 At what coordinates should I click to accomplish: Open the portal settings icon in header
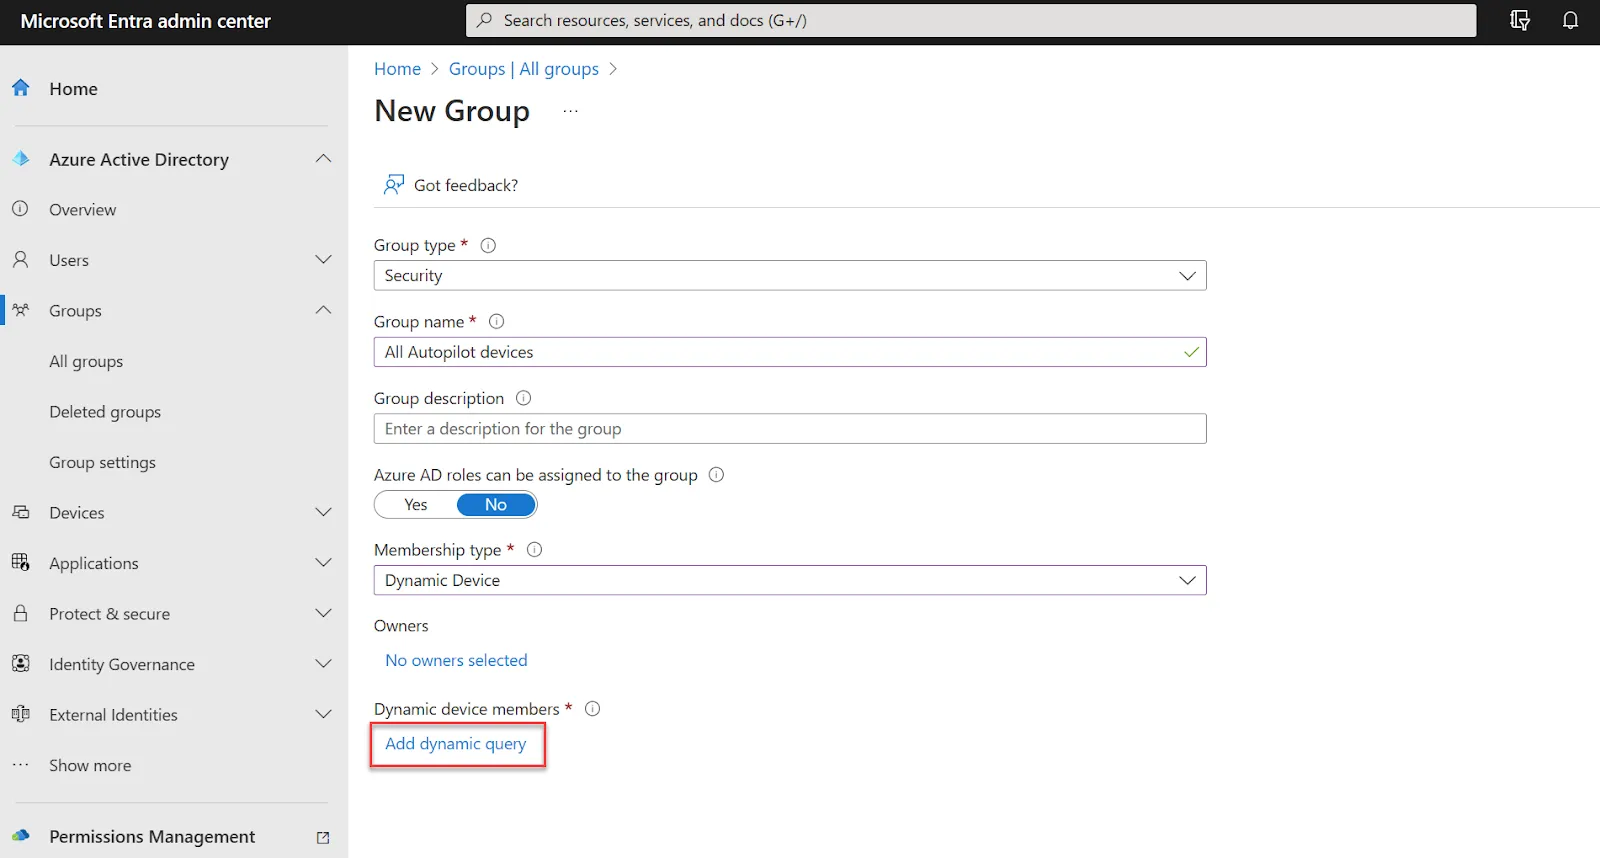[x=1520, y=21]
